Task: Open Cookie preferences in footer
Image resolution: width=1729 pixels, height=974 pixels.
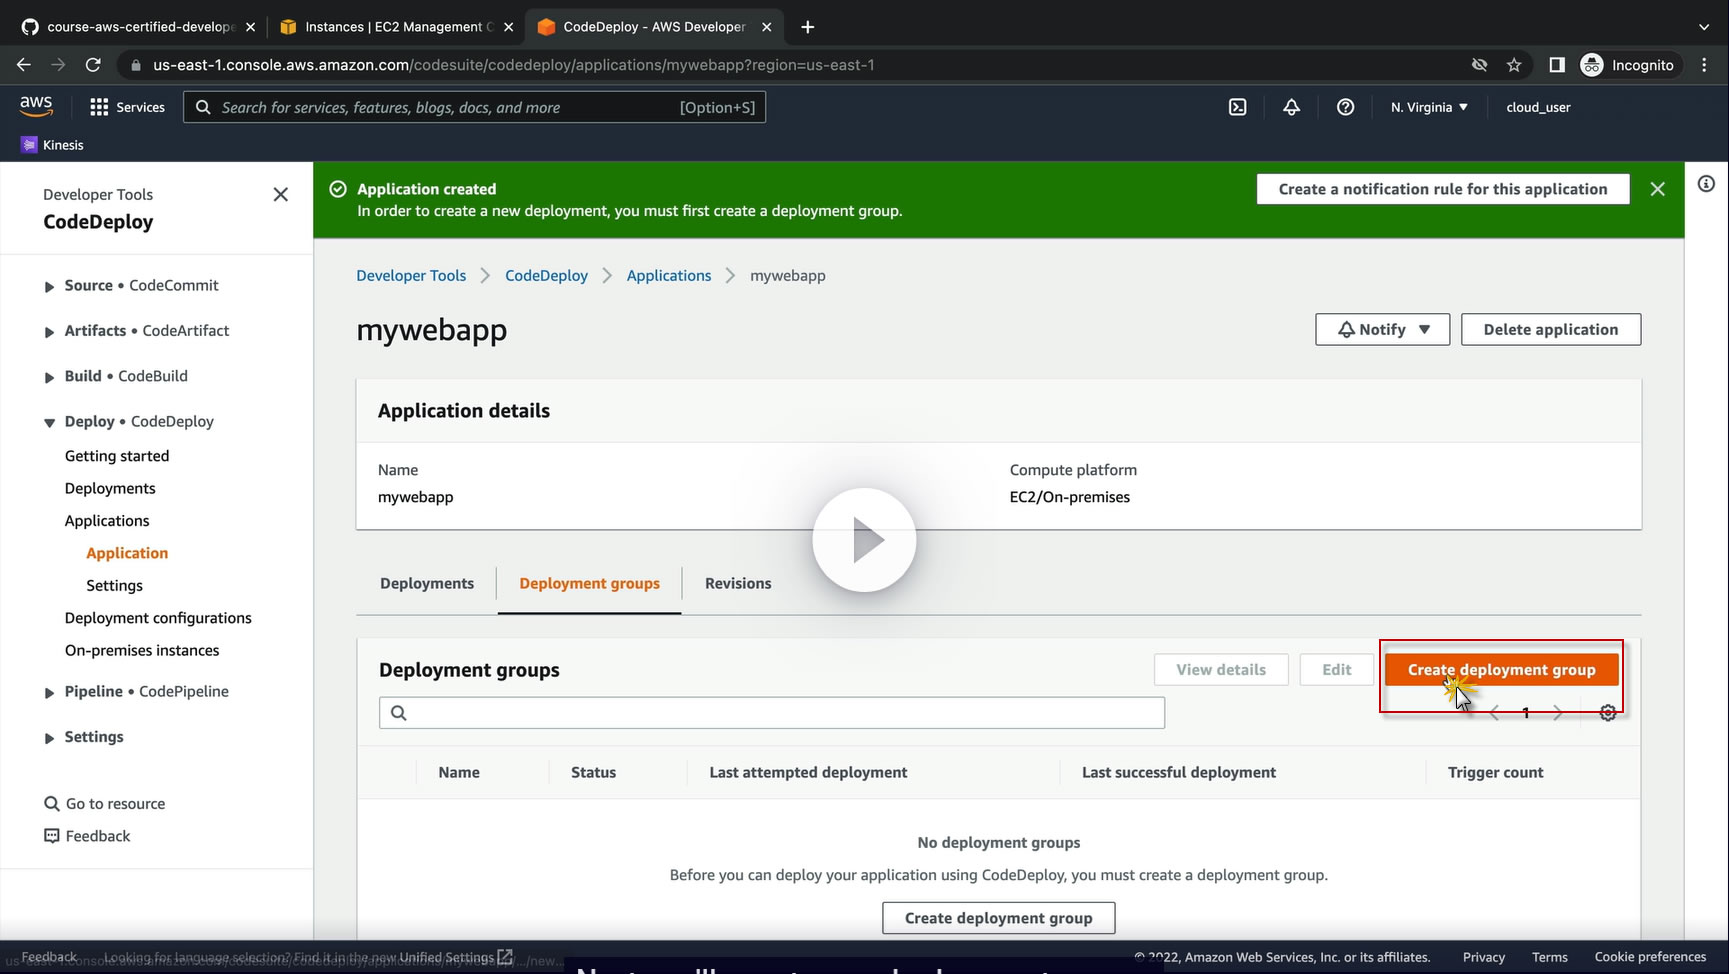Action: 1650,958
